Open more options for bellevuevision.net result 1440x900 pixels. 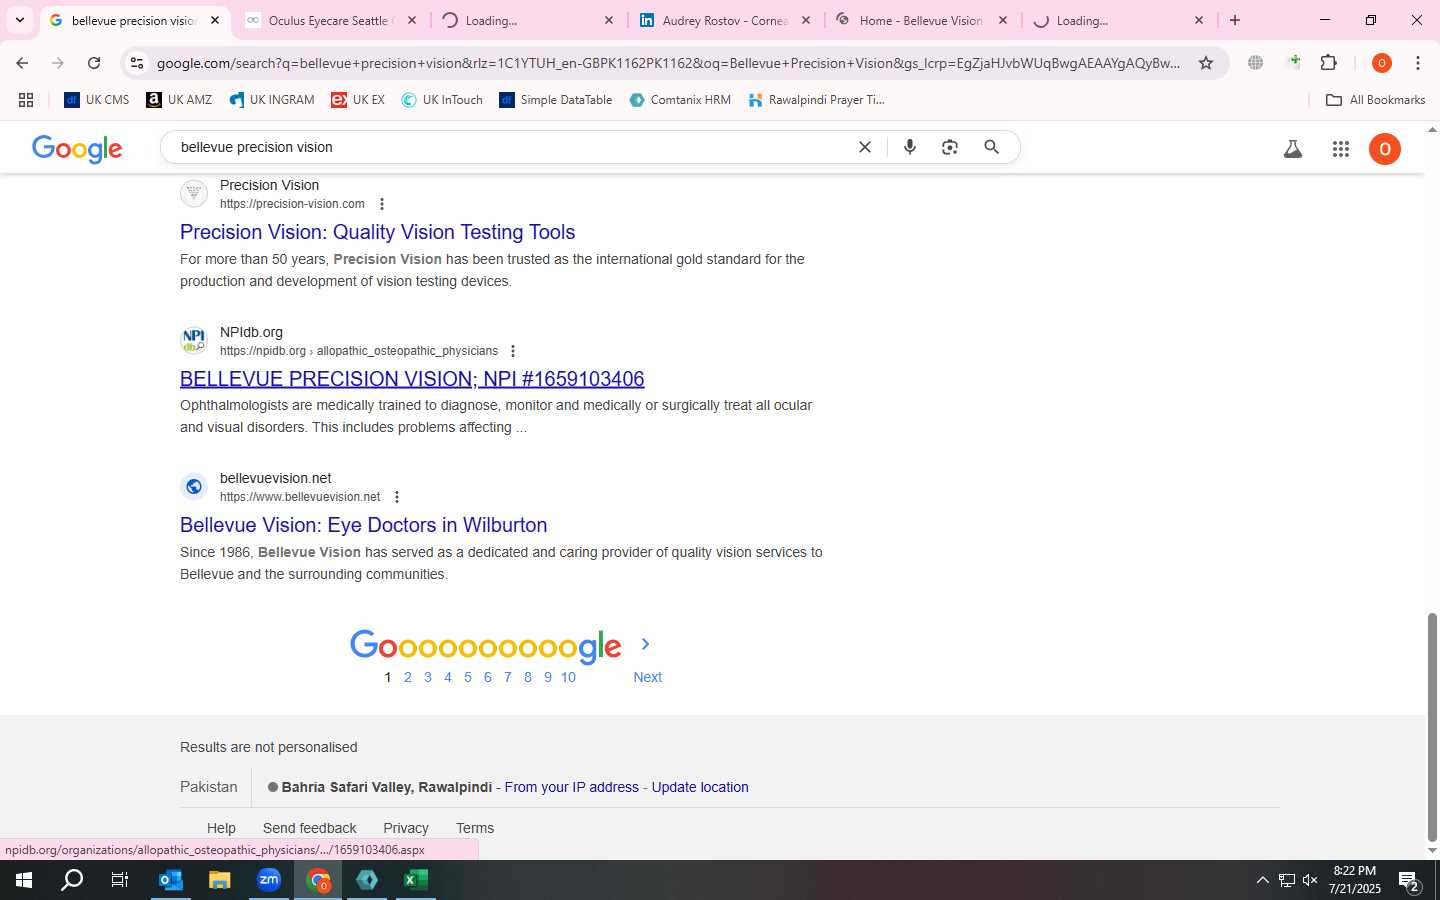(397, 497)
